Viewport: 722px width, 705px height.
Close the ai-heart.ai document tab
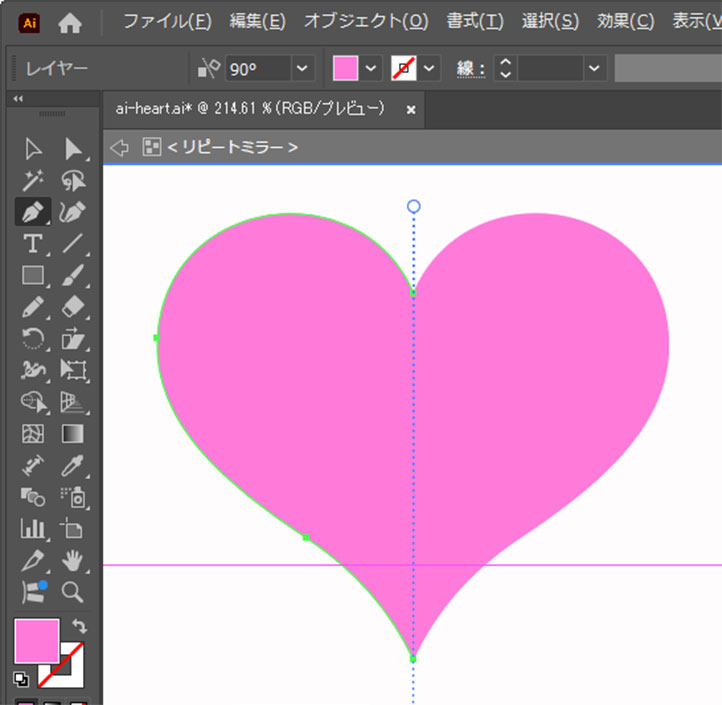(410, 110)
